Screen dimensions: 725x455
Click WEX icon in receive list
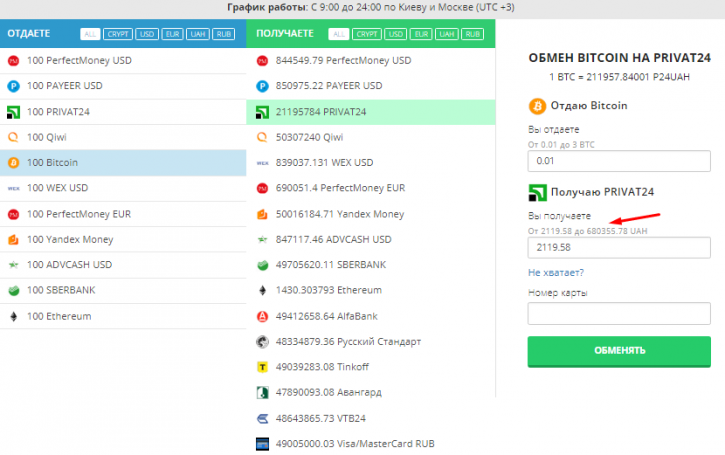click(x=262, y=163)
